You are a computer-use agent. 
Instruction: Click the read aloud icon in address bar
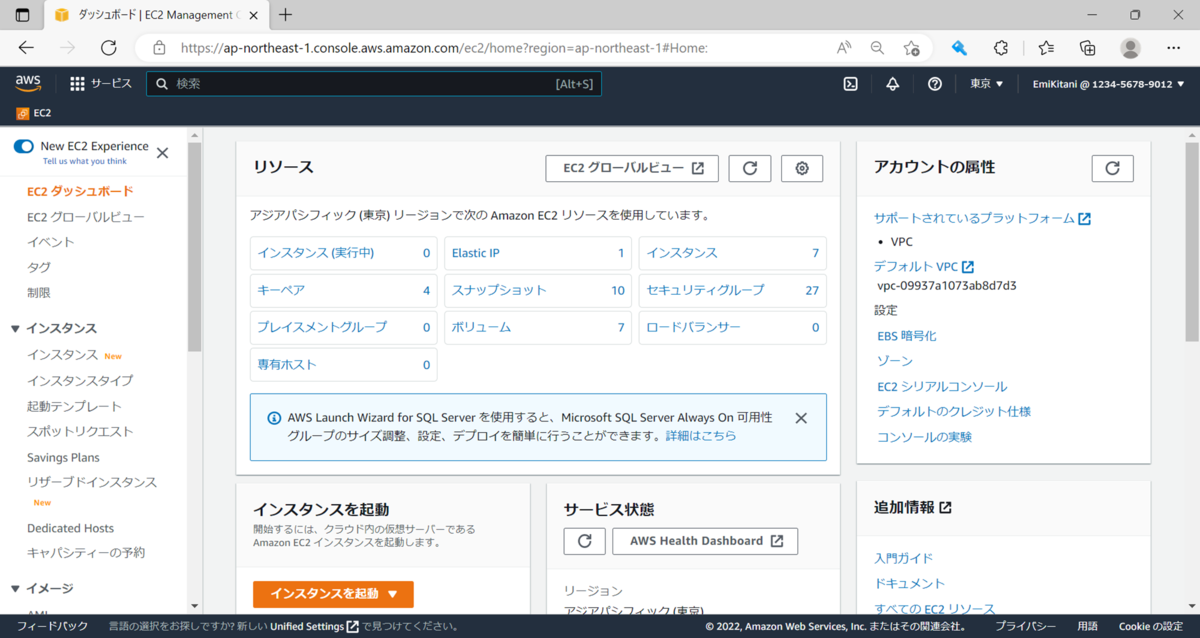pos(844,48)
